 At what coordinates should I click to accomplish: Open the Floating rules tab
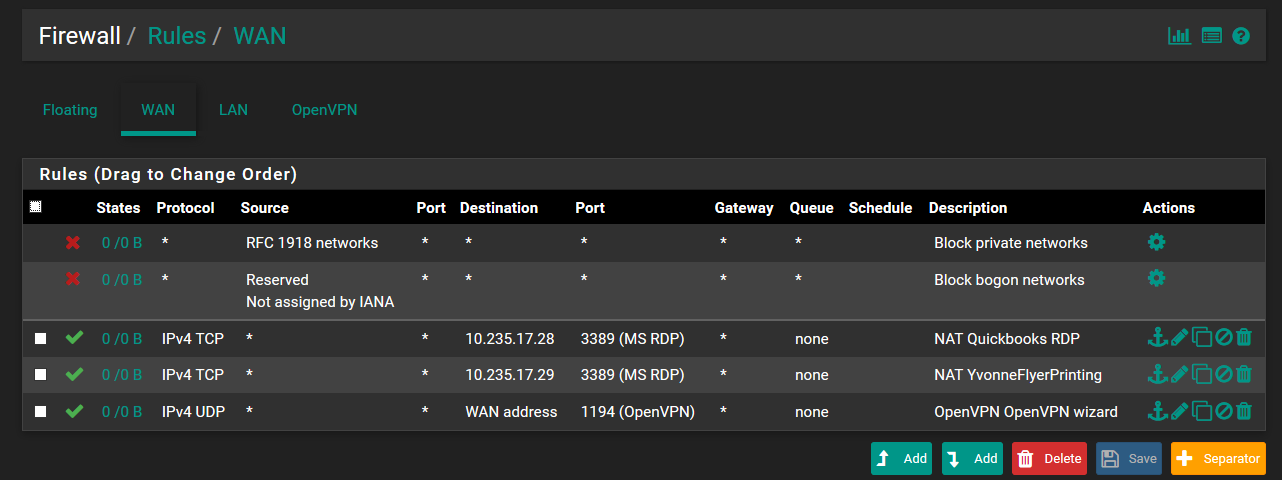(x=70, y=110)
